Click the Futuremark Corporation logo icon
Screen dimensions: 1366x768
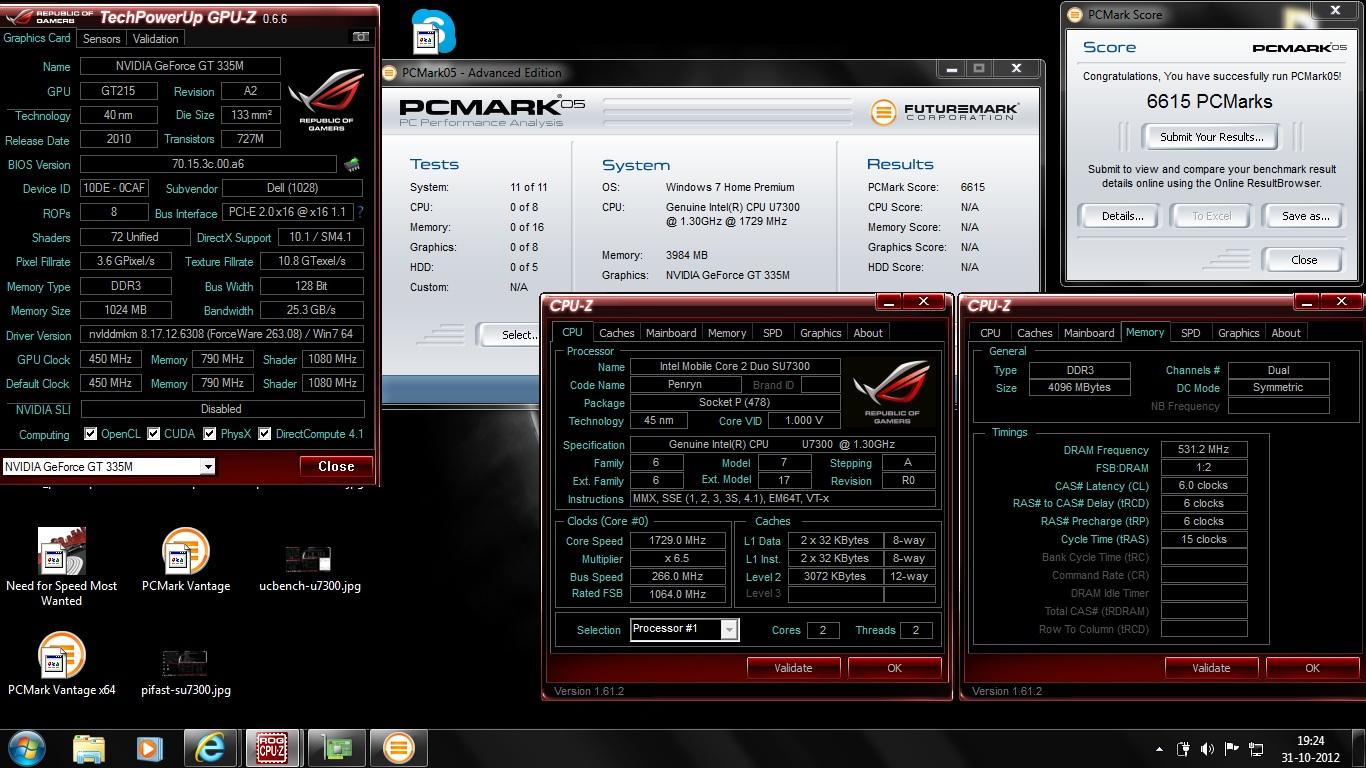pos(883,111)
